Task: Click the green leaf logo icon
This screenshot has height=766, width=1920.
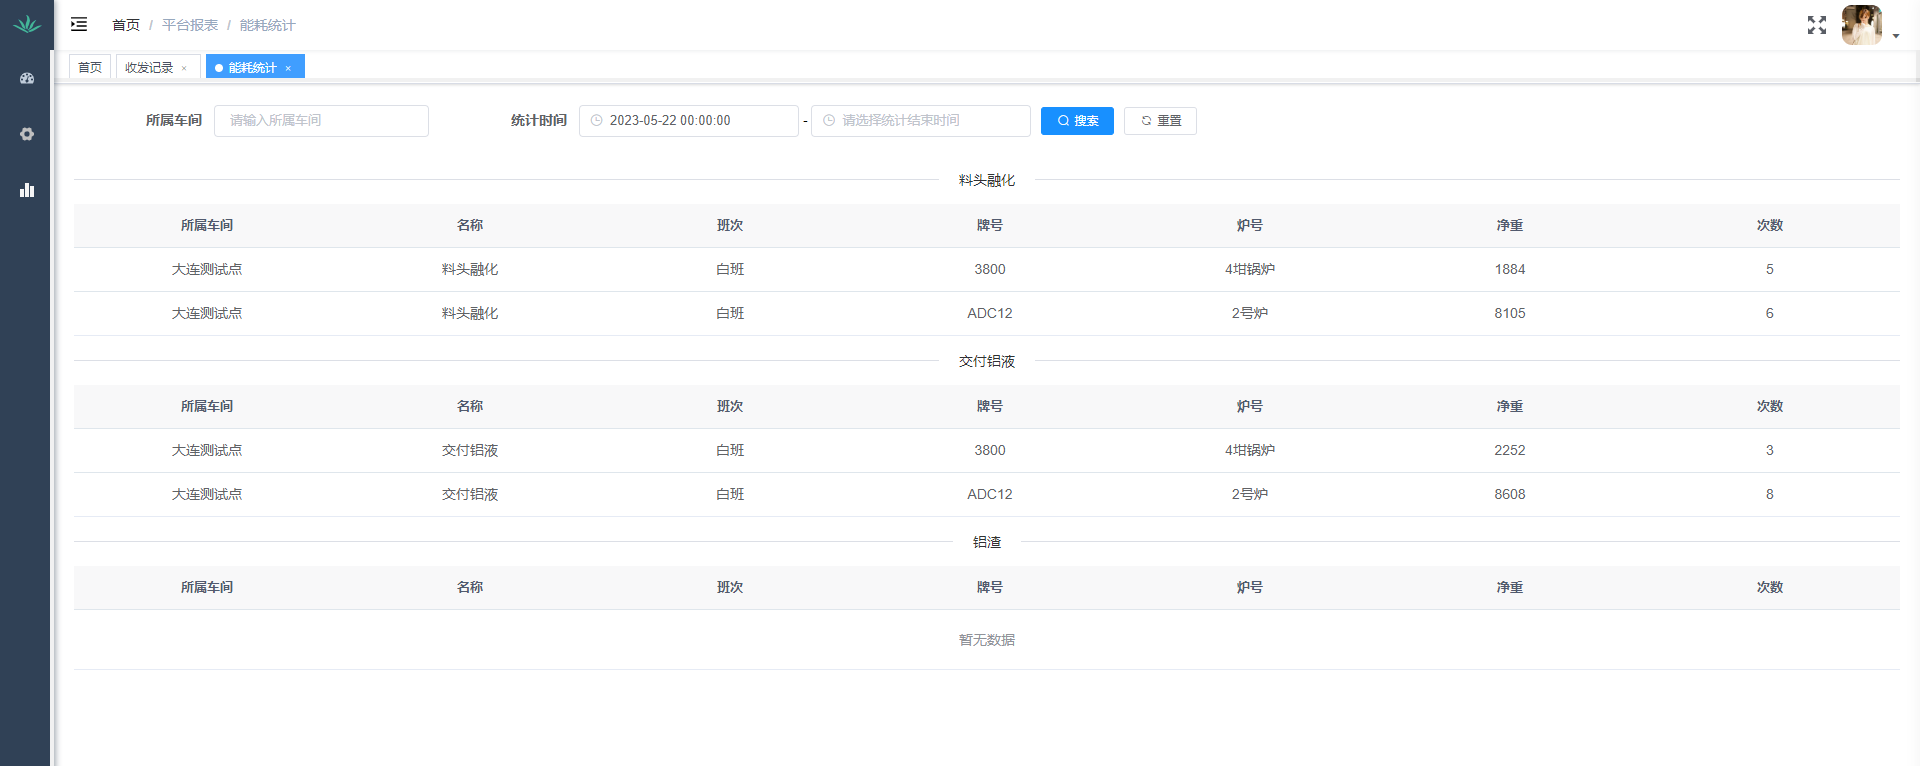Action: (27, 24)
